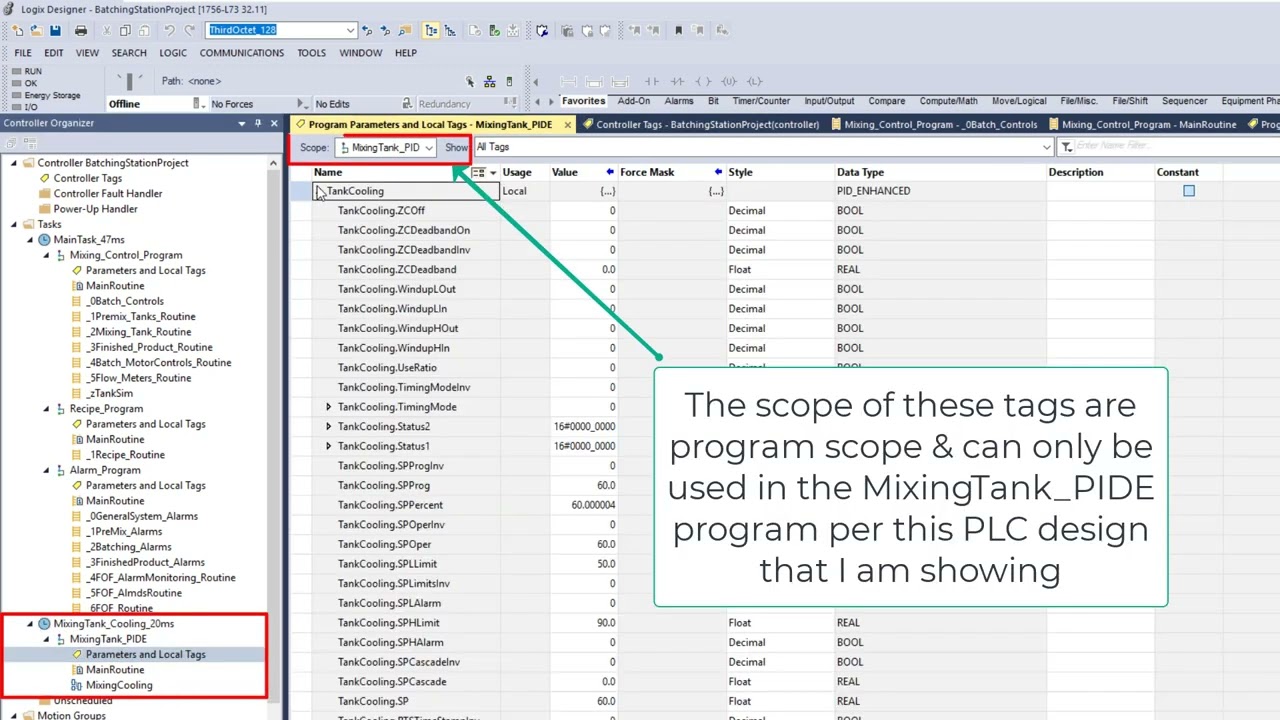This screenshot has height=720, width=1280.
Task: Toggle the highlighted Controller Organizer toolbar icon
Action: tap(429, 30)
